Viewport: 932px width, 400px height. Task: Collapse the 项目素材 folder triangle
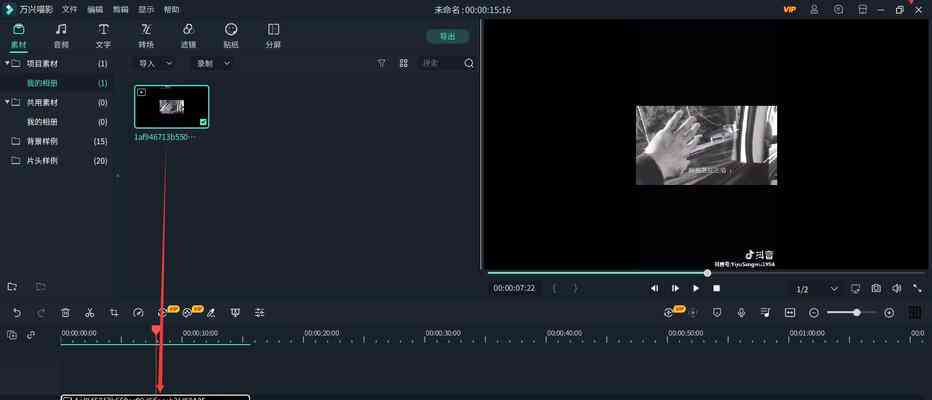(x=7, y=63)
